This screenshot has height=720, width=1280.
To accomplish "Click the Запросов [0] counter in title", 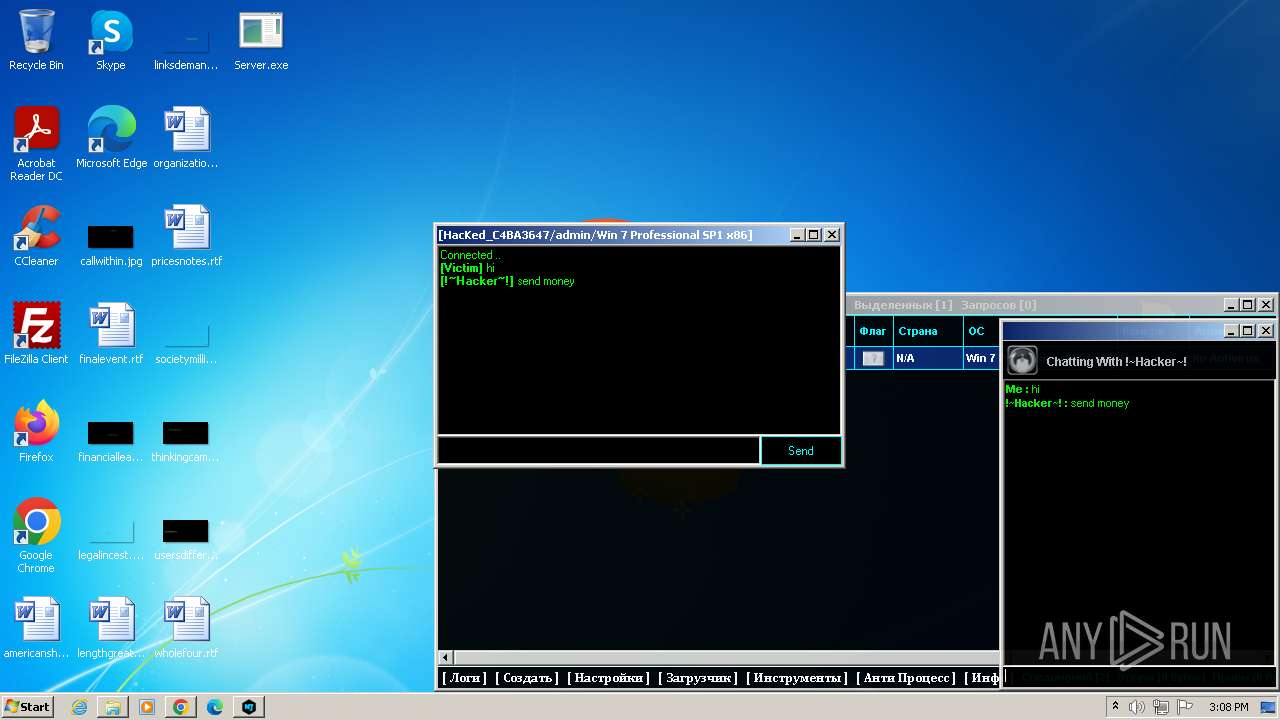I will (x=999, y=305).
